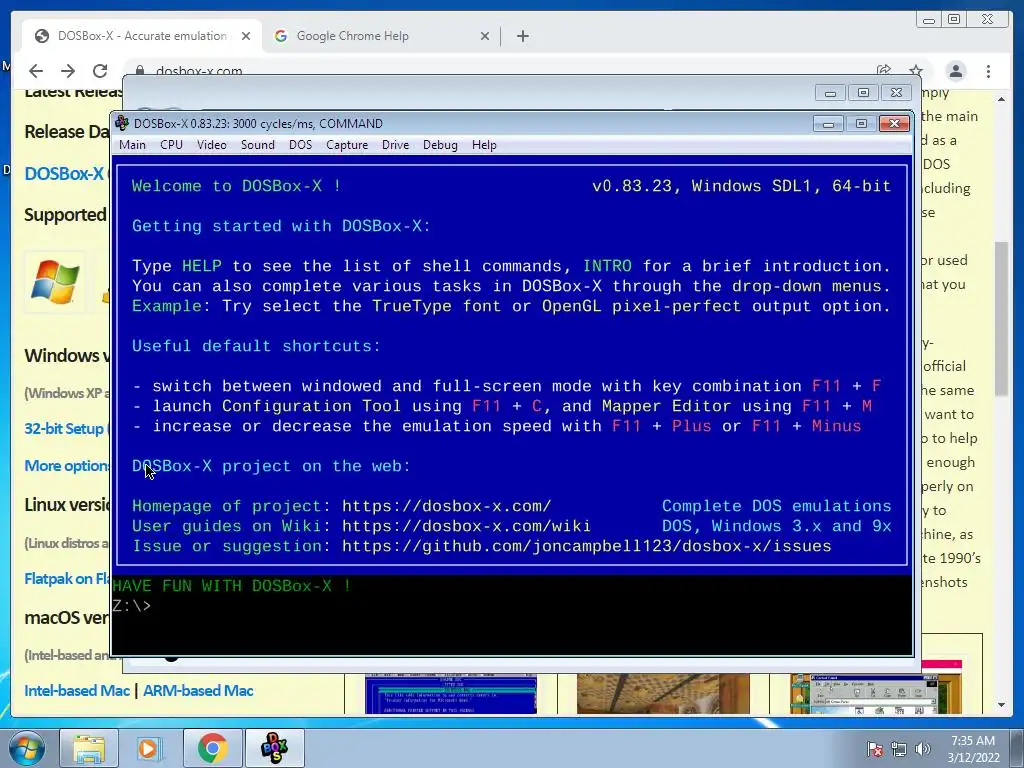Click the site lock icon in address bar
The width and height of the screenshot is (1024, 768).
coord(140,70)
